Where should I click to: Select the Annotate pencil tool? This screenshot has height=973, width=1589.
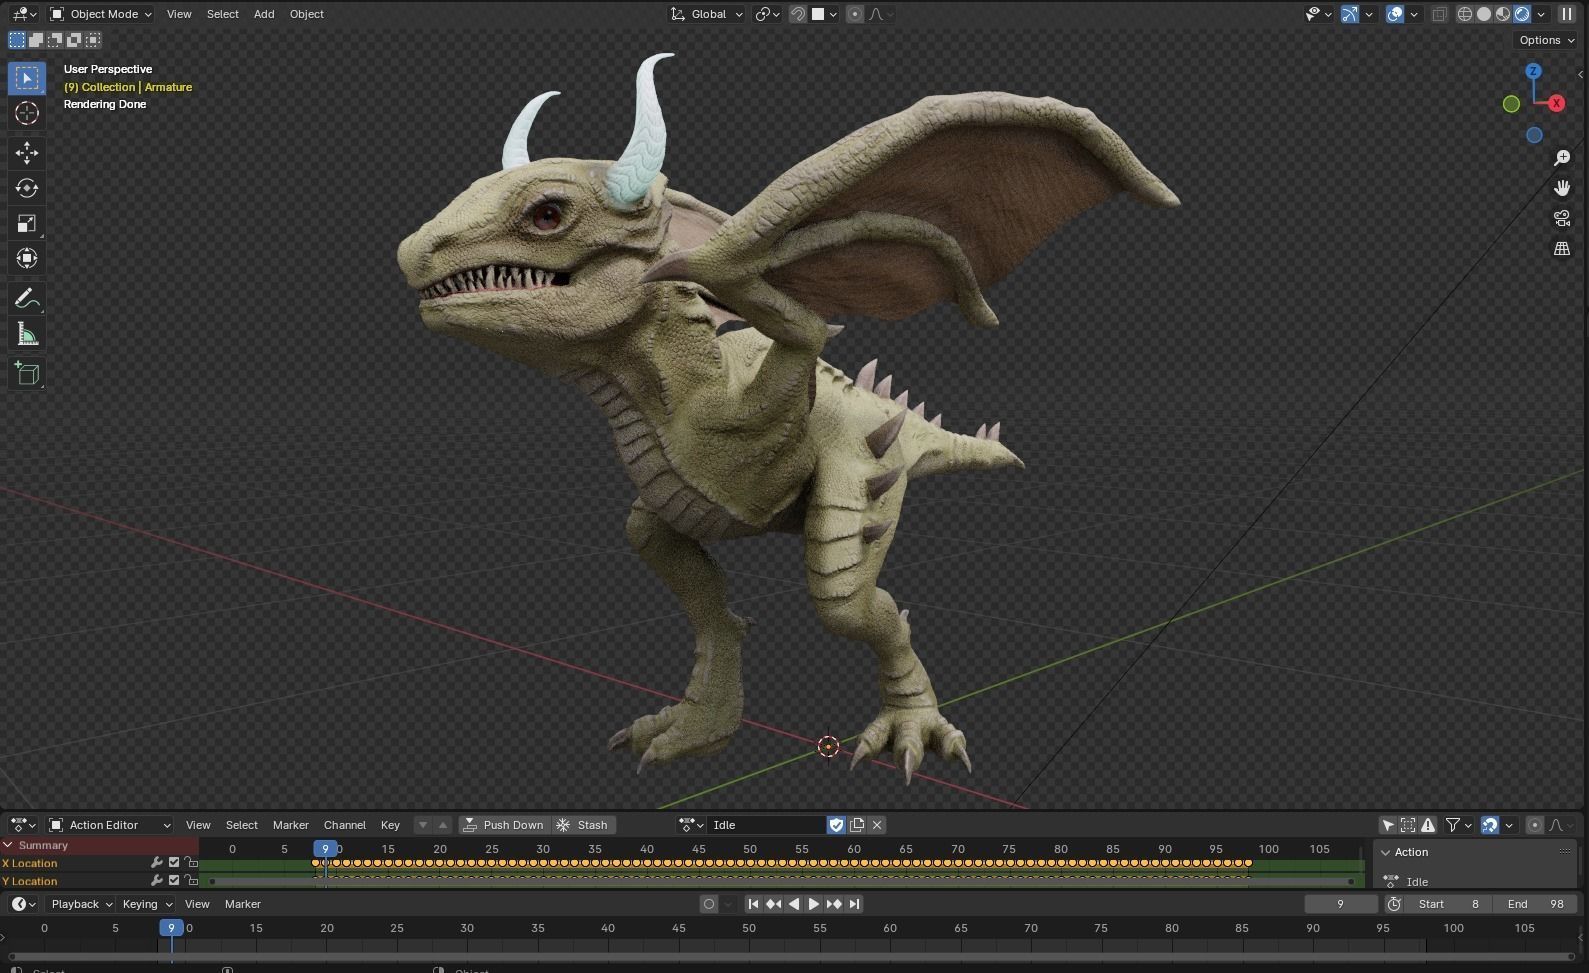click(x=27, y=299)
